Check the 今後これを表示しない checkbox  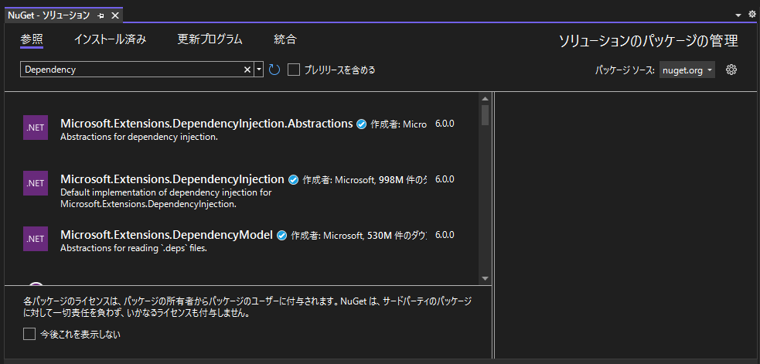click(30, 334)
